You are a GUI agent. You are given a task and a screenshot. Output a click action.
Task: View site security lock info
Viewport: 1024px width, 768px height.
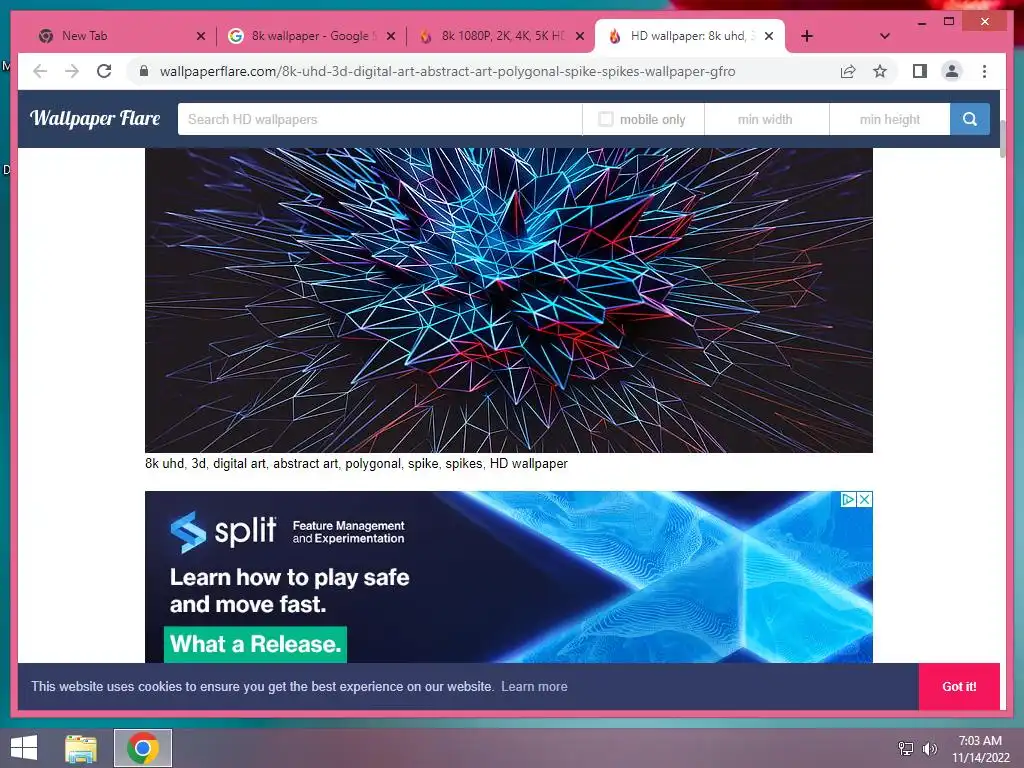(x=144, y=71)
